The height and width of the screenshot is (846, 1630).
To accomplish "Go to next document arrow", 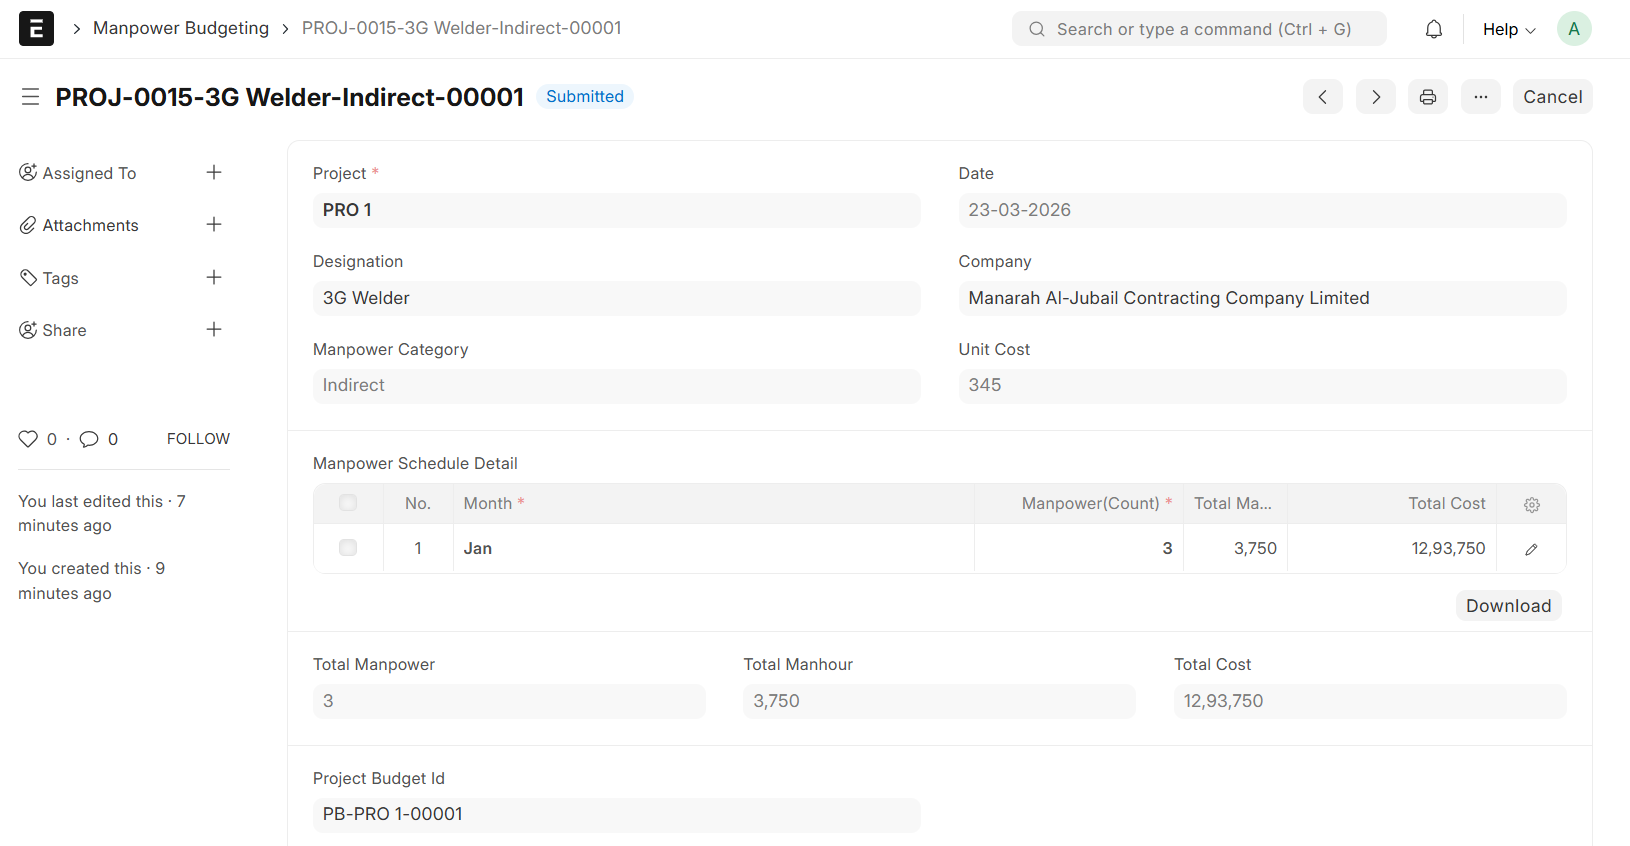I will pyautogui.click(x=1375, y=97).
